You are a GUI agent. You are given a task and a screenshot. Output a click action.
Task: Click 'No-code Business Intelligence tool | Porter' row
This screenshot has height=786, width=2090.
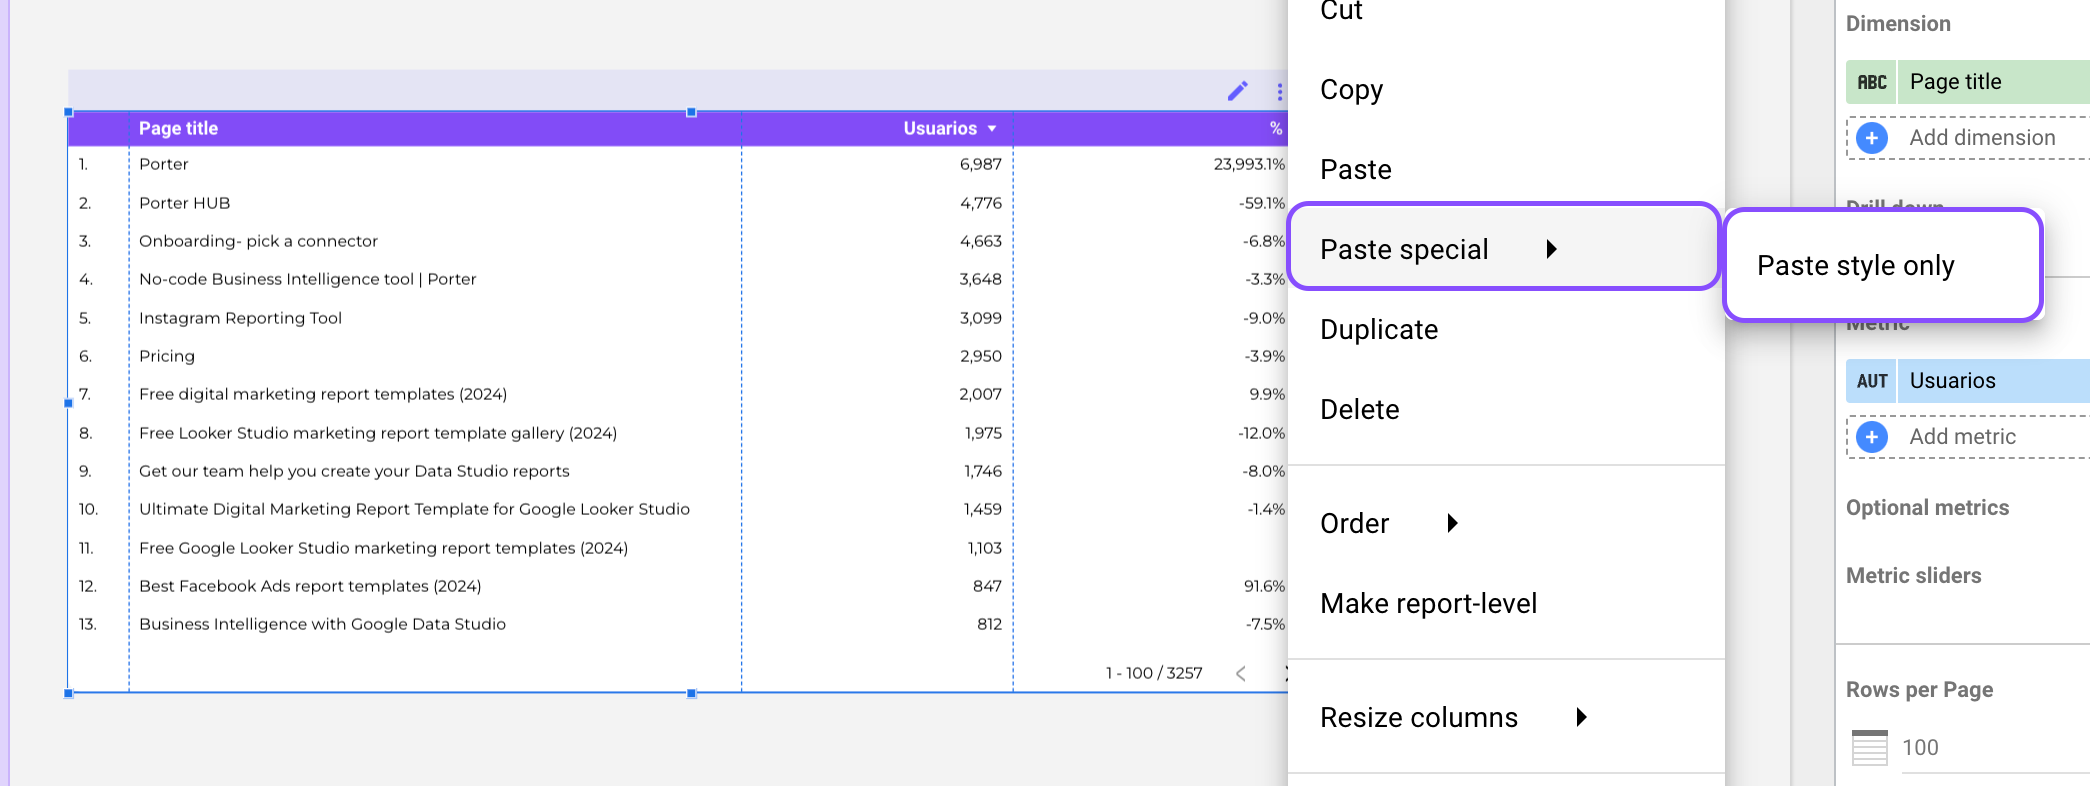pyautogui.click(x=677, y=279)
